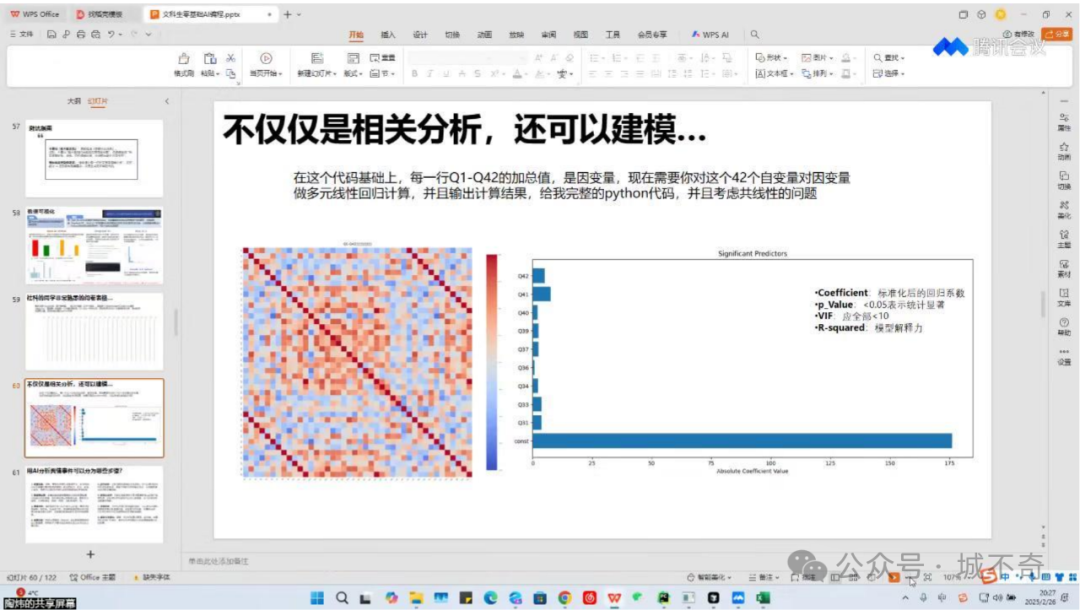Viewport: 1080px width, 610px height.
Task: Click the New Slide icon
Action: tap(316, 59)
